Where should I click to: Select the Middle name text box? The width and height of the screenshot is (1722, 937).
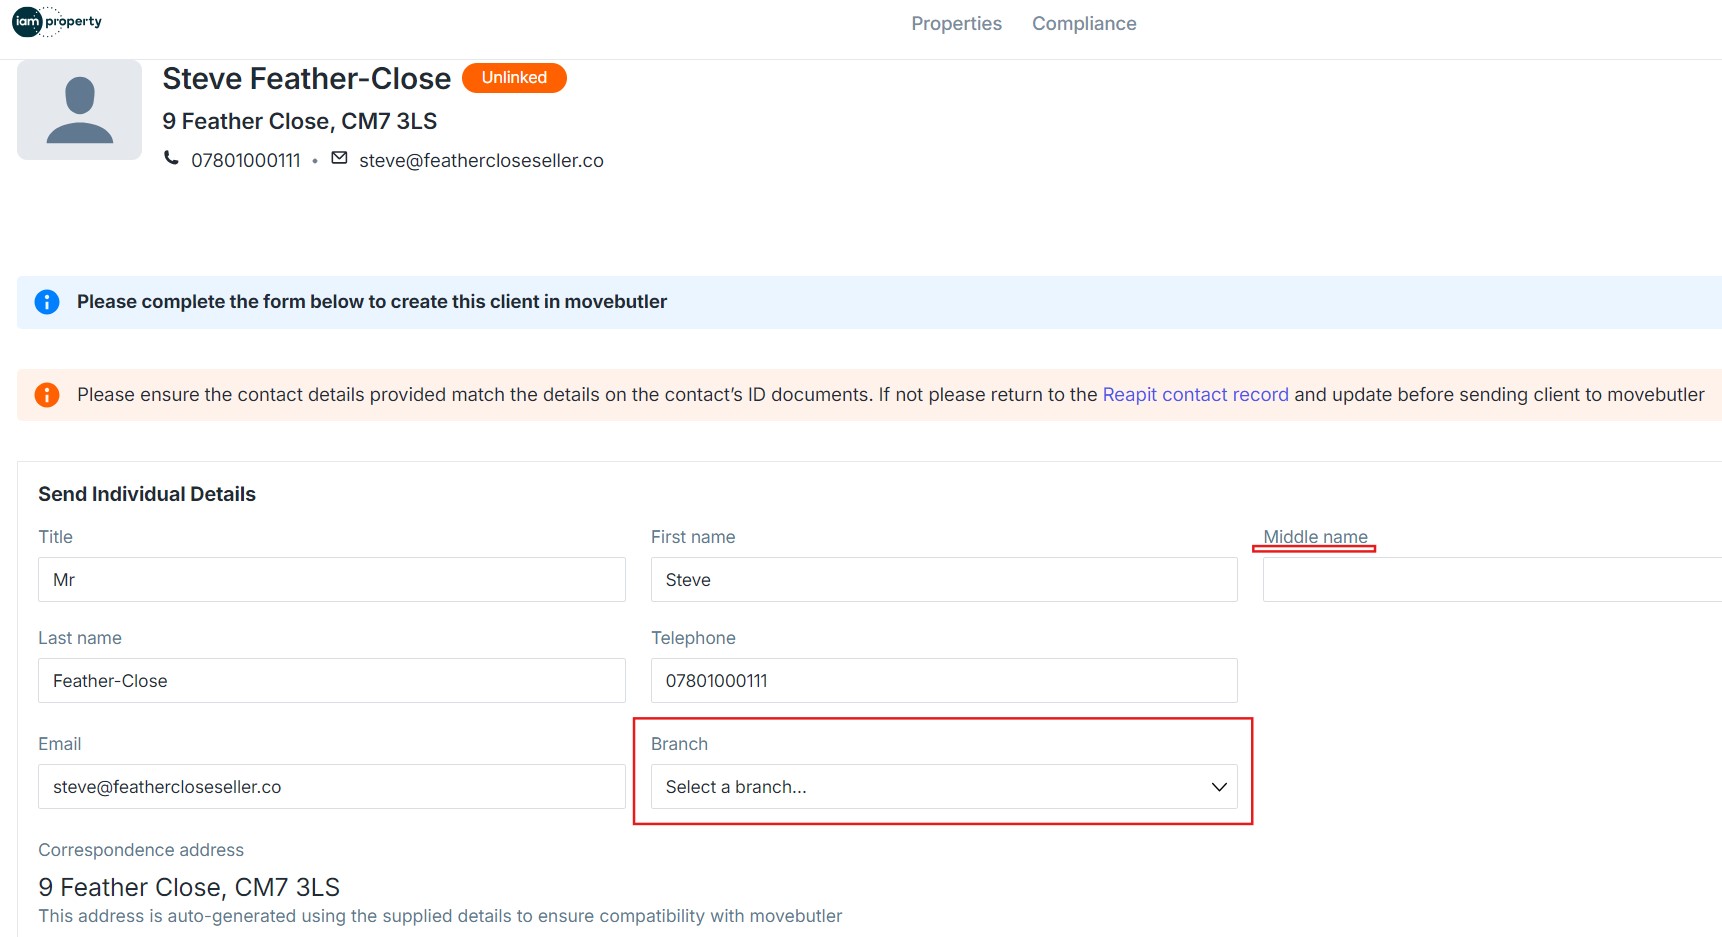tap(1490, 580)
